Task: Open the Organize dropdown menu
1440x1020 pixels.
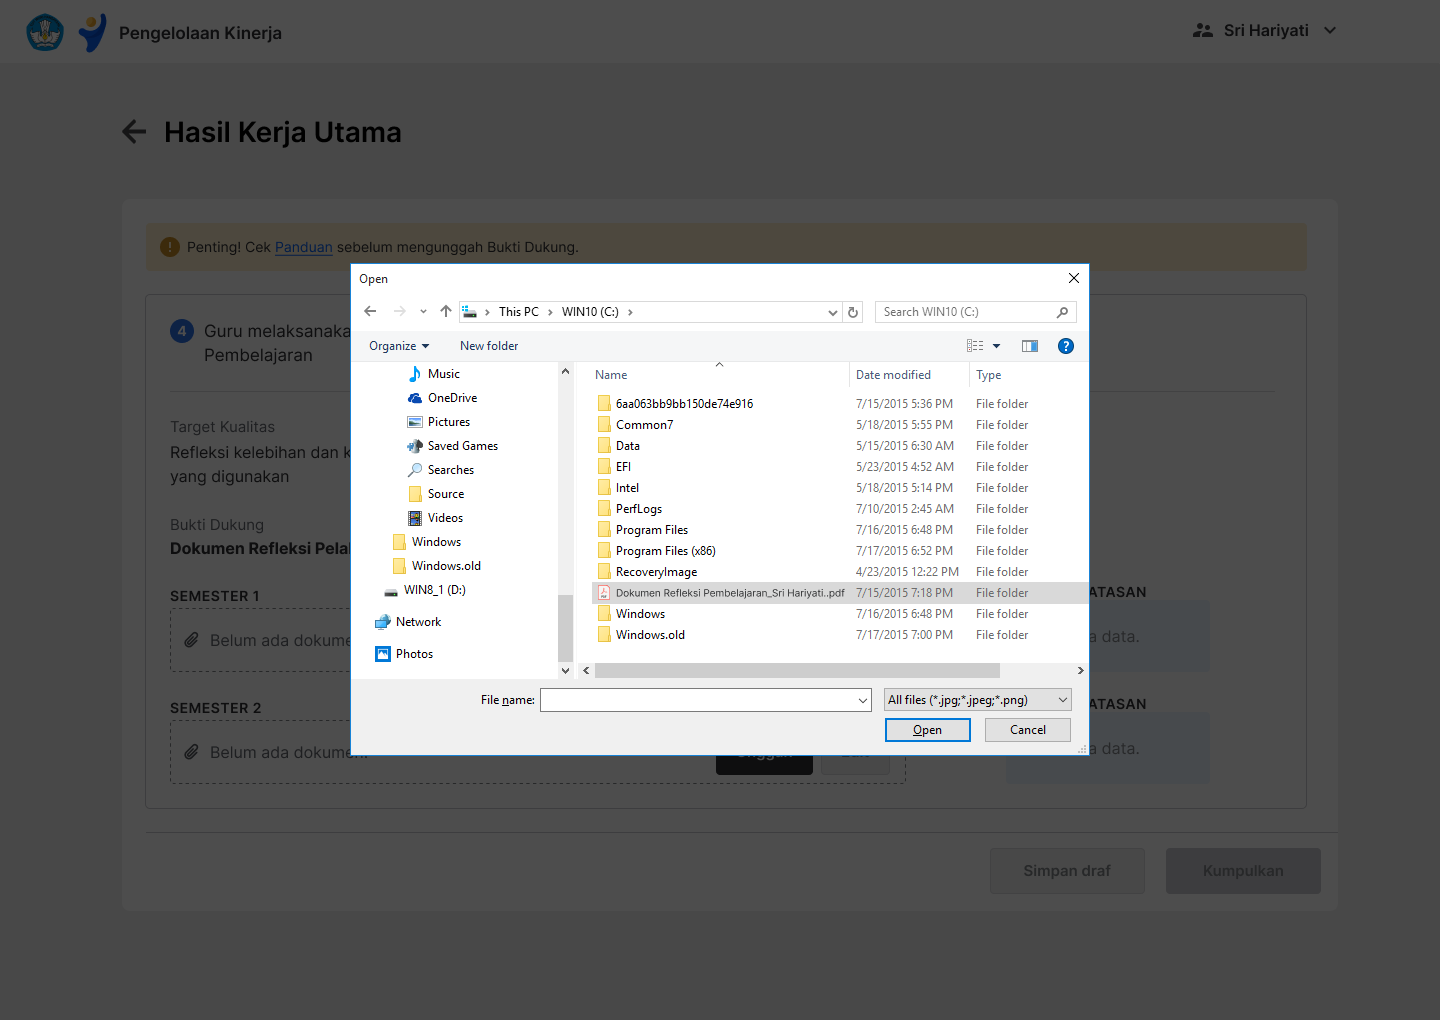Action: click(398, 346)
